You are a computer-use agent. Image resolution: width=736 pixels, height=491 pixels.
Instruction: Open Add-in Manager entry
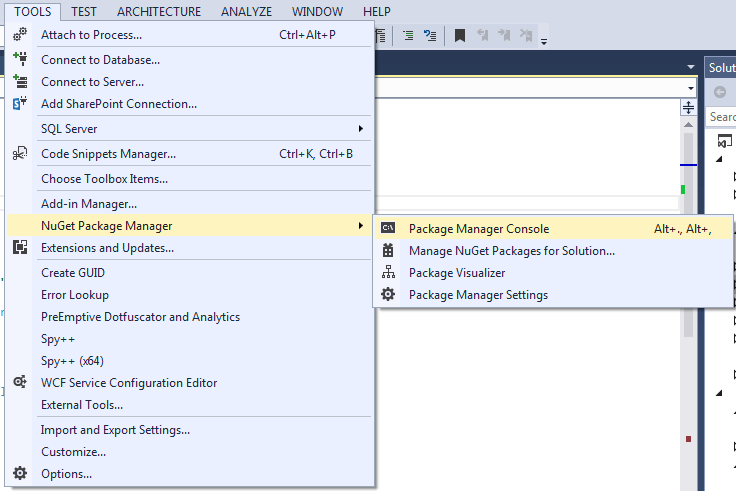pyautogui.click(x=190, y=204)
